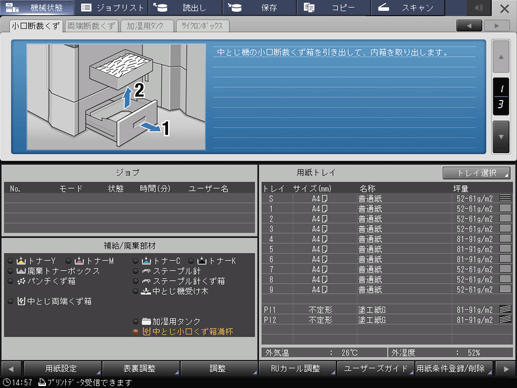Select the 小口断裁くず tab

click(x=36, y=26)
